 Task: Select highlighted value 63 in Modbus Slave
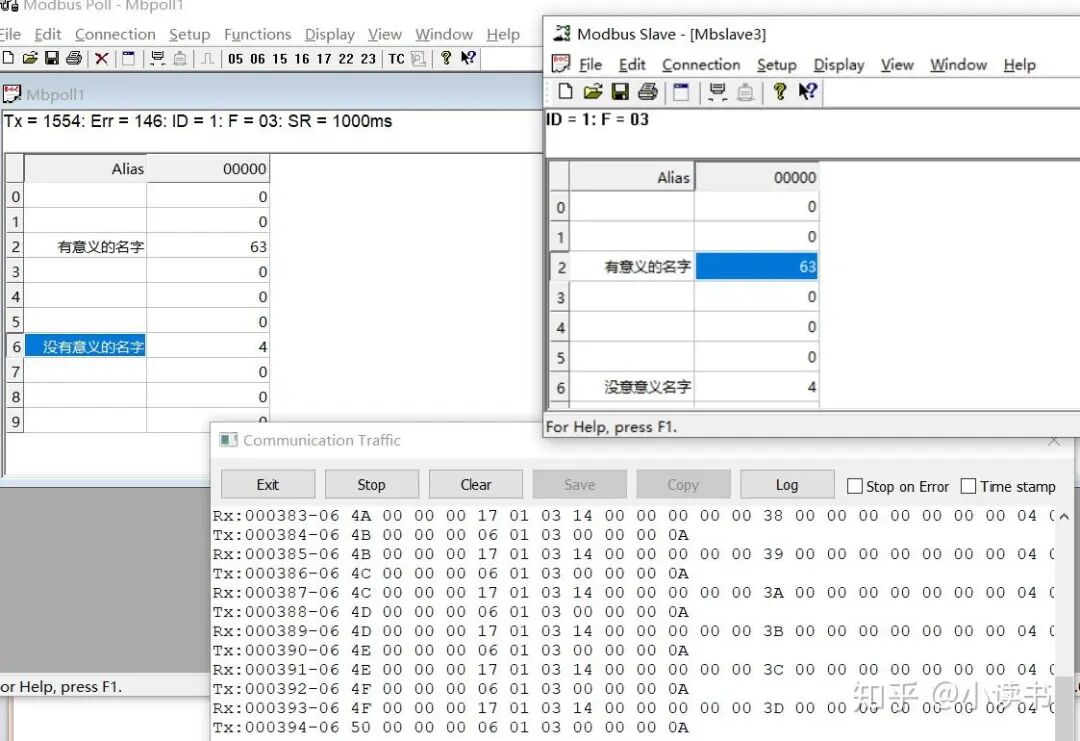click(756, 267)
